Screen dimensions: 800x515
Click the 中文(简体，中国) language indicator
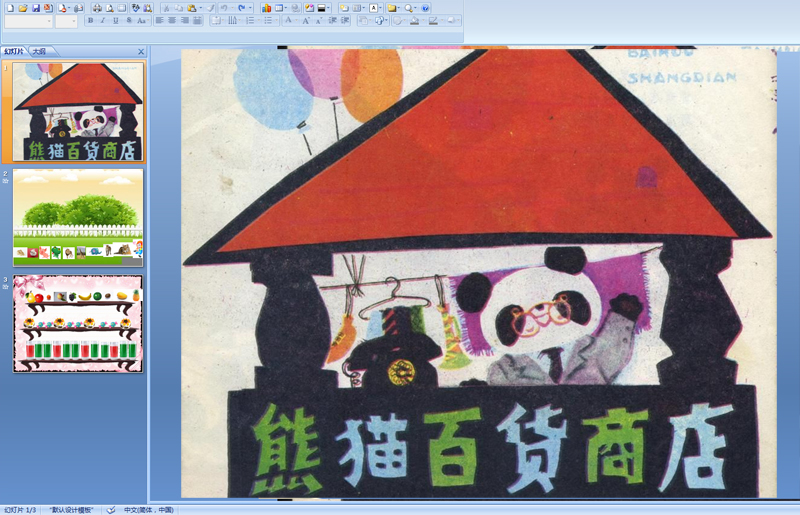(x=149, y=510)
